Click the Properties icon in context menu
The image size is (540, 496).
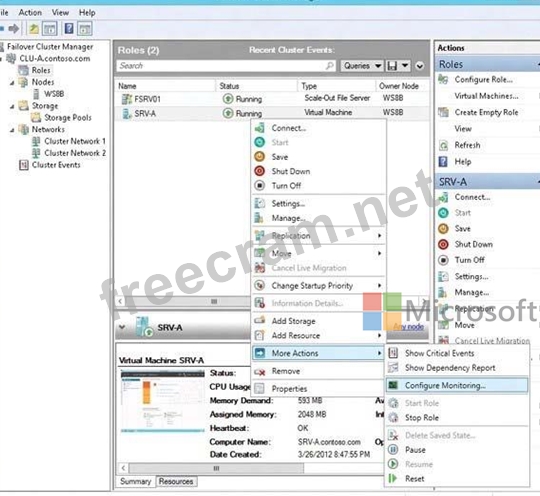click(x=259, y=389)
